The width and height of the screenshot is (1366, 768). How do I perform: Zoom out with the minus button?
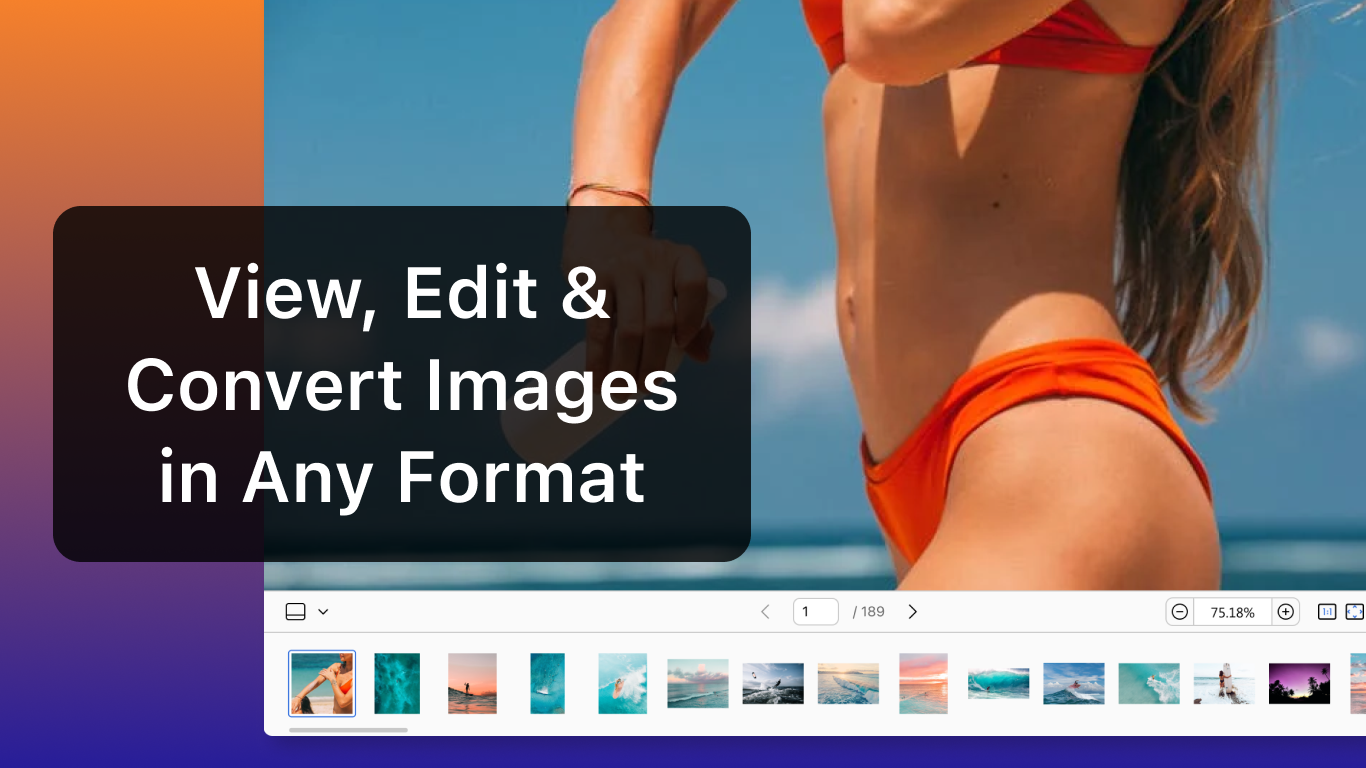click(x=1180, y=612)
